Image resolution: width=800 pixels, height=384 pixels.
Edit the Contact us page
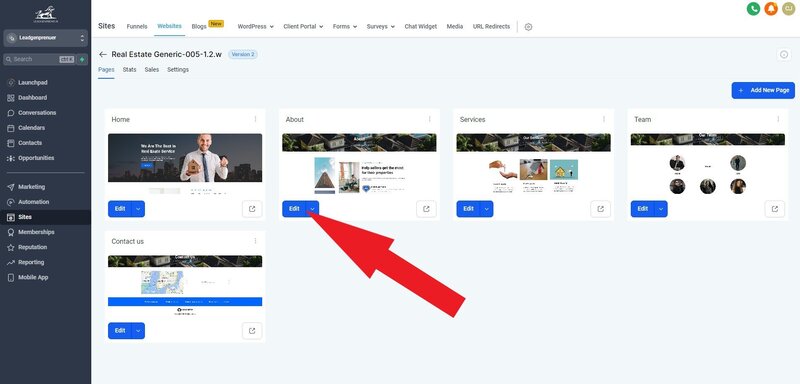(120, 331)
